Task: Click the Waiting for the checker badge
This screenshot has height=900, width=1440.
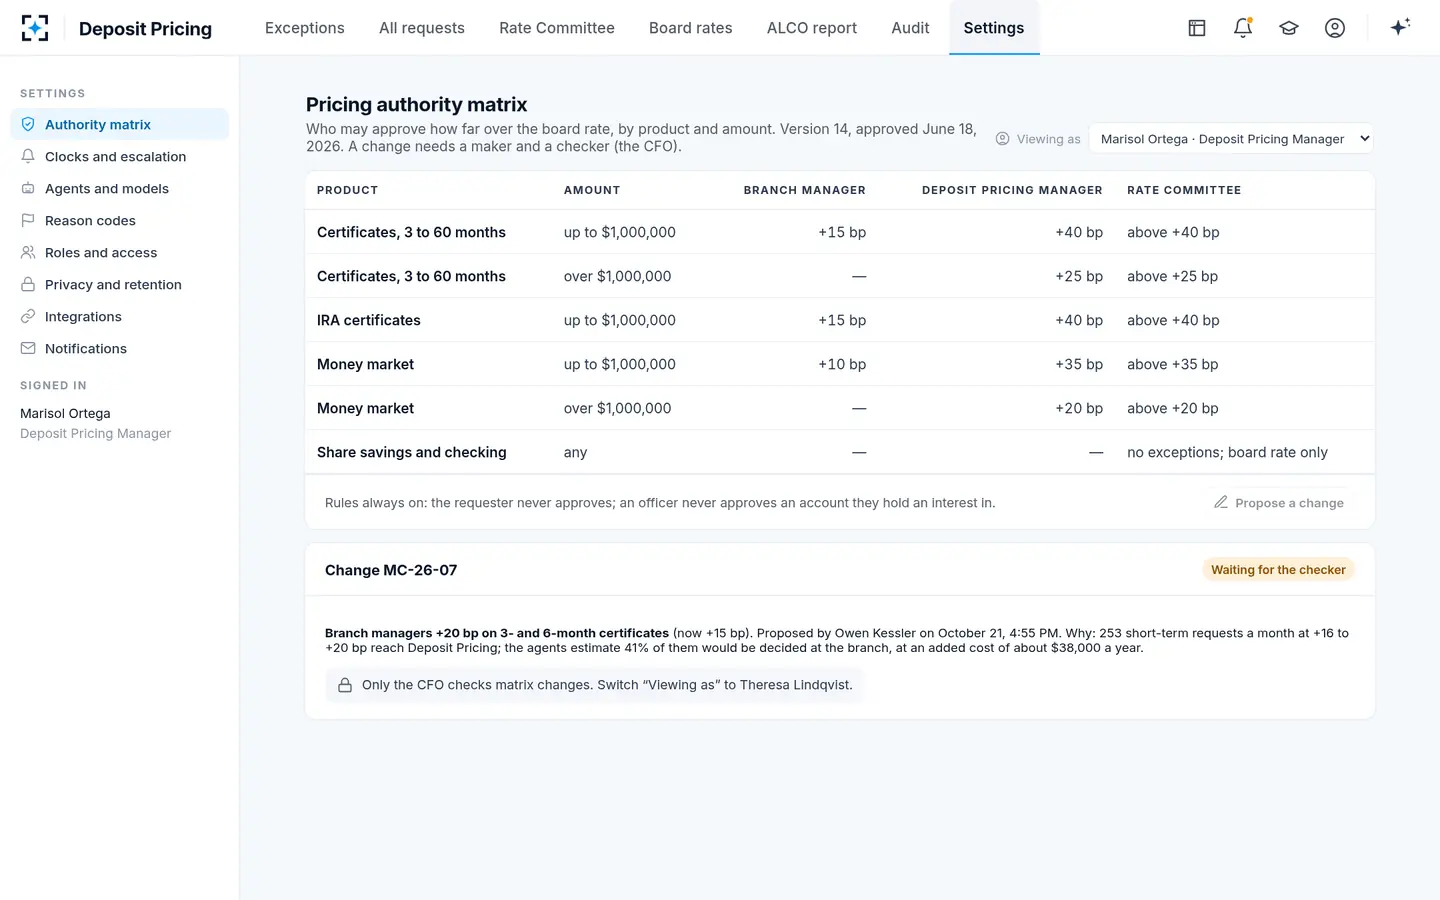Action: [x=1278, y=570]
